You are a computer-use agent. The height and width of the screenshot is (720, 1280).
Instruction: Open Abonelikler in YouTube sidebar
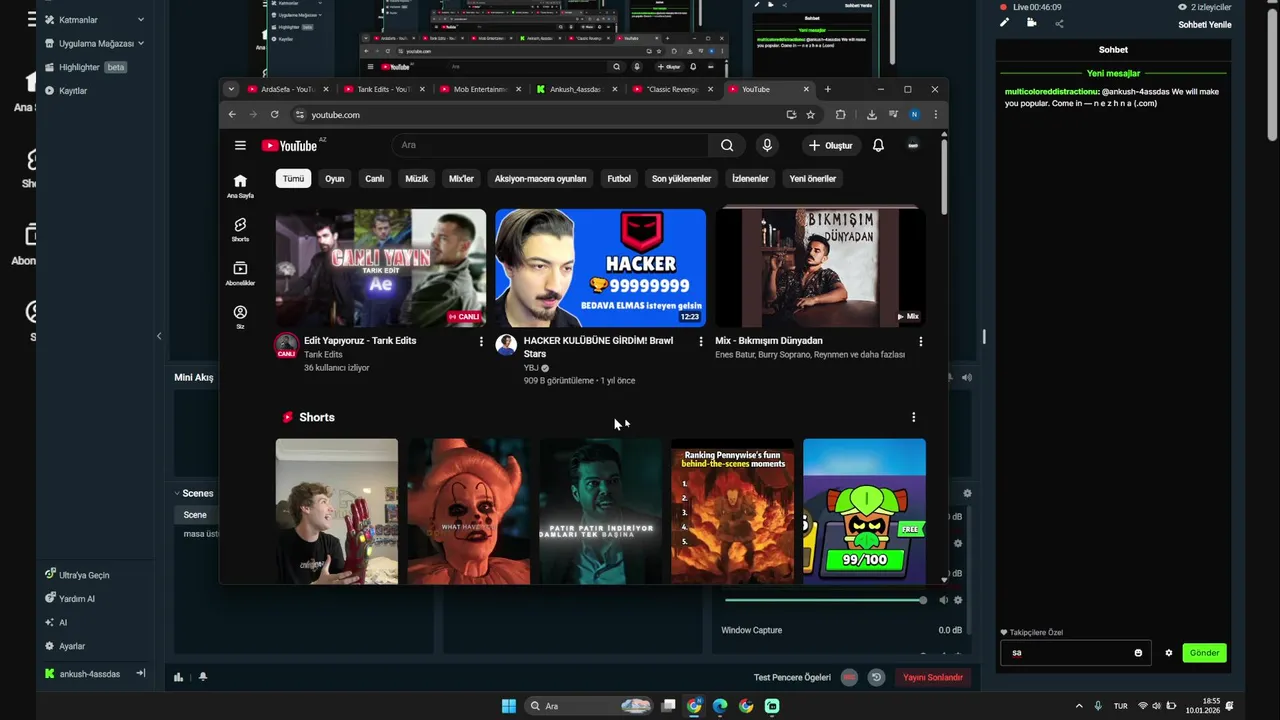(x=240, y=273)
